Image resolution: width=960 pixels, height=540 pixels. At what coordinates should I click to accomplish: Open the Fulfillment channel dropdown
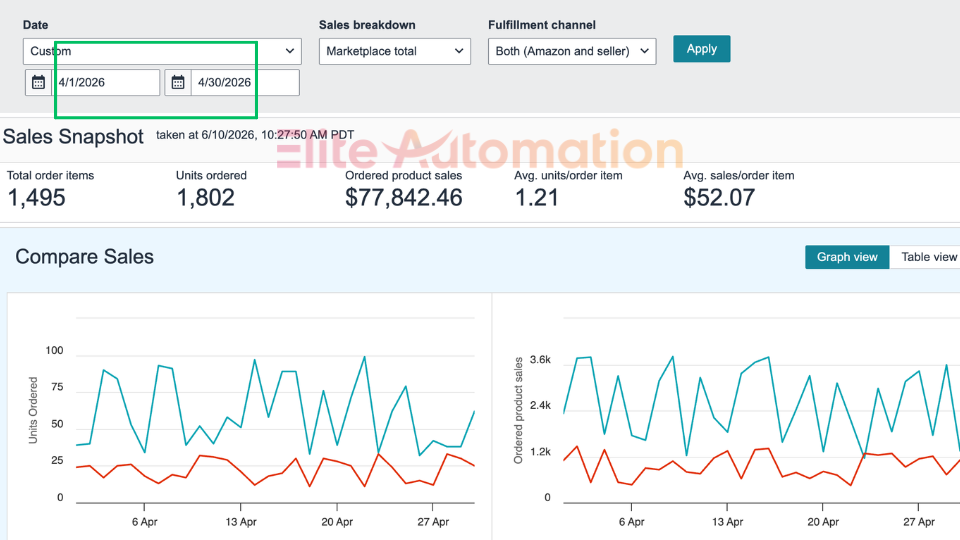click(x=572, y=51)
